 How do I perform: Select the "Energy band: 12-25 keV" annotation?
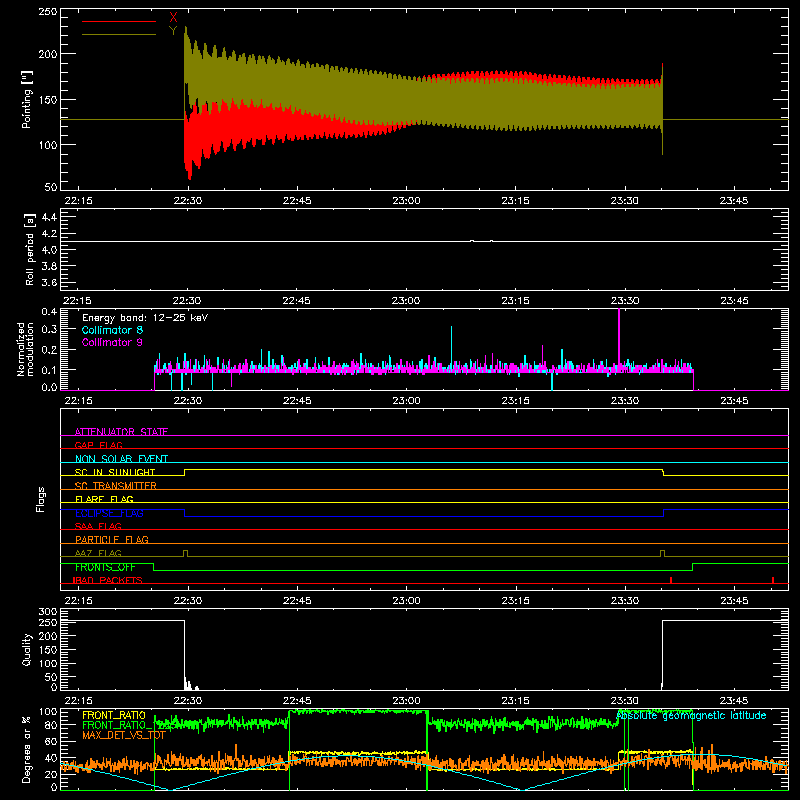pyautogui.click(x=145, y=318)
